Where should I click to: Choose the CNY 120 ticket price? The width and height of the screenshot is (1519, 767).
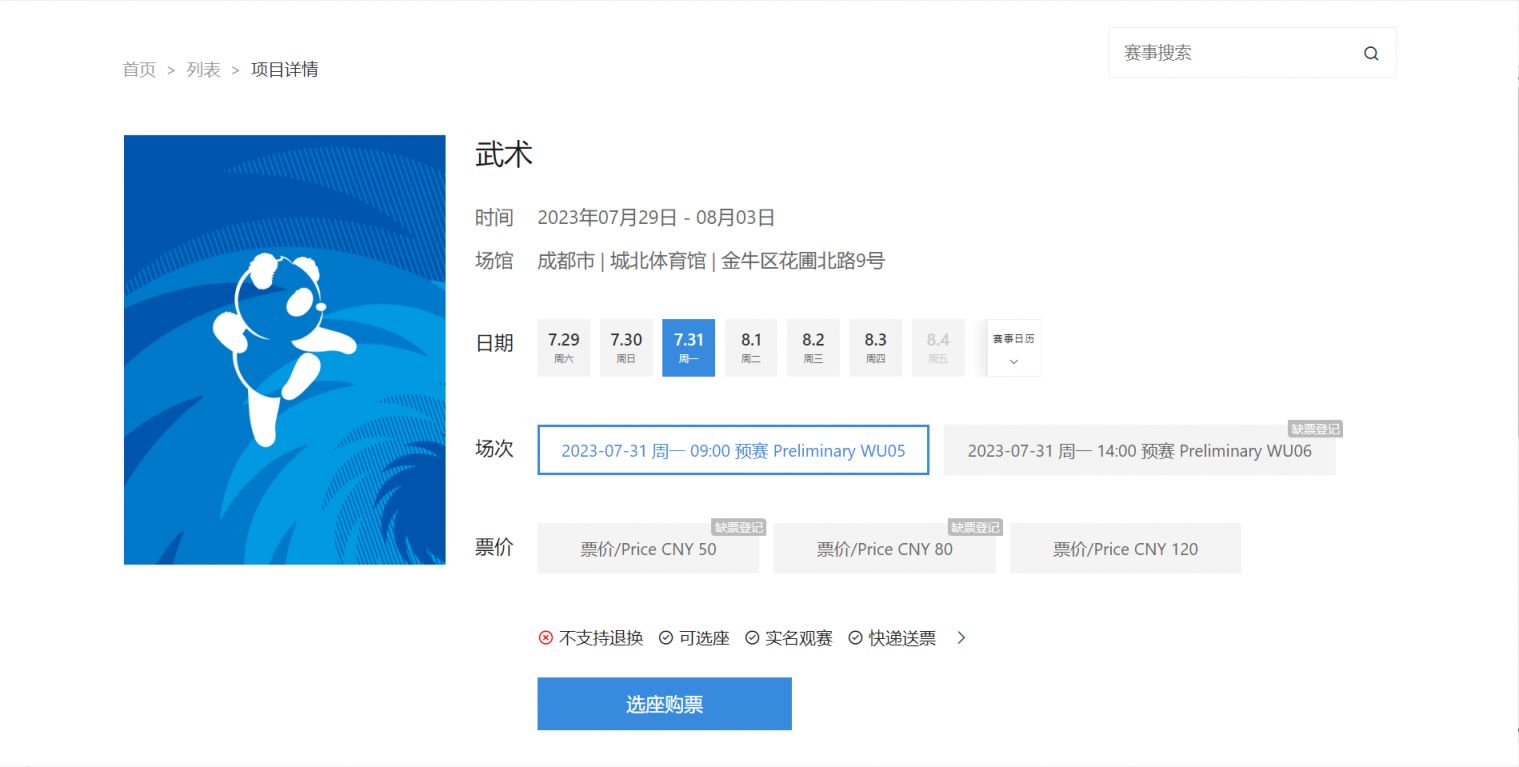click(x=1125, y=548)
